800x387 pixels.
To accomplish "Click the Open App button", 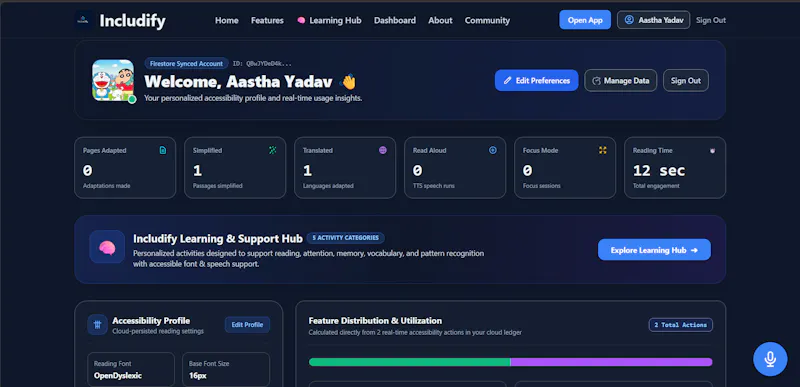I will coord(585,20).
